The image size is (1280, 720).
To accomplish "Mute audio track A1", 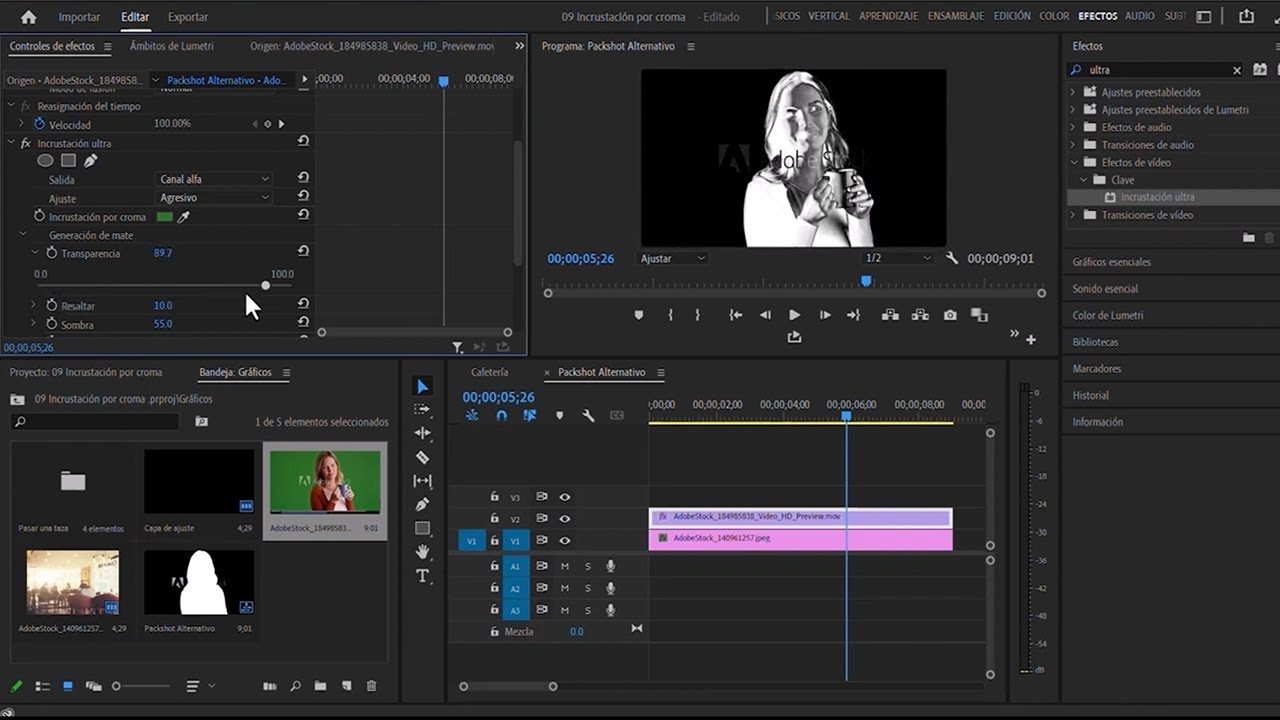I will (x=564, y=566).
